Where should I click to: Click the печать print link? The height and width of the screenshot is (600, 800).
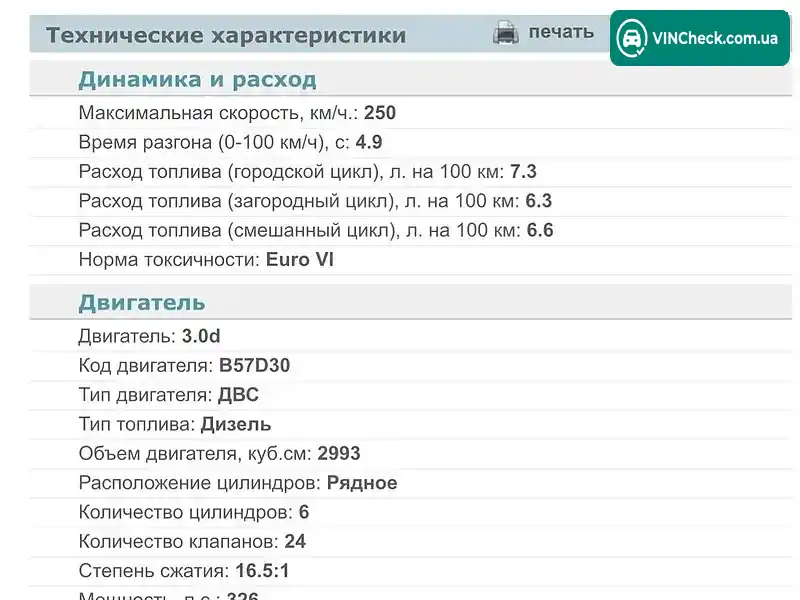click(x=561, y=32)
